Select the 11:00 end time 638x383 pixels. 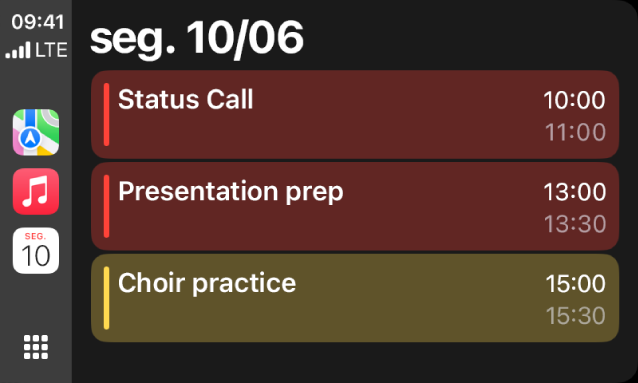pos(575,132)
